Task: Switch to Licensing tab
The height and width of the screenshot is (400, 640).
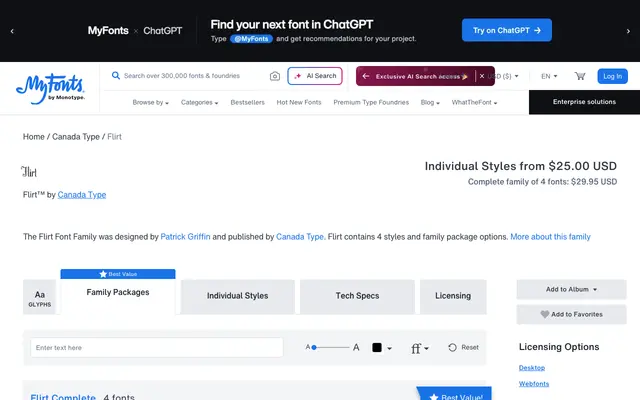Action: coord(453,296)
